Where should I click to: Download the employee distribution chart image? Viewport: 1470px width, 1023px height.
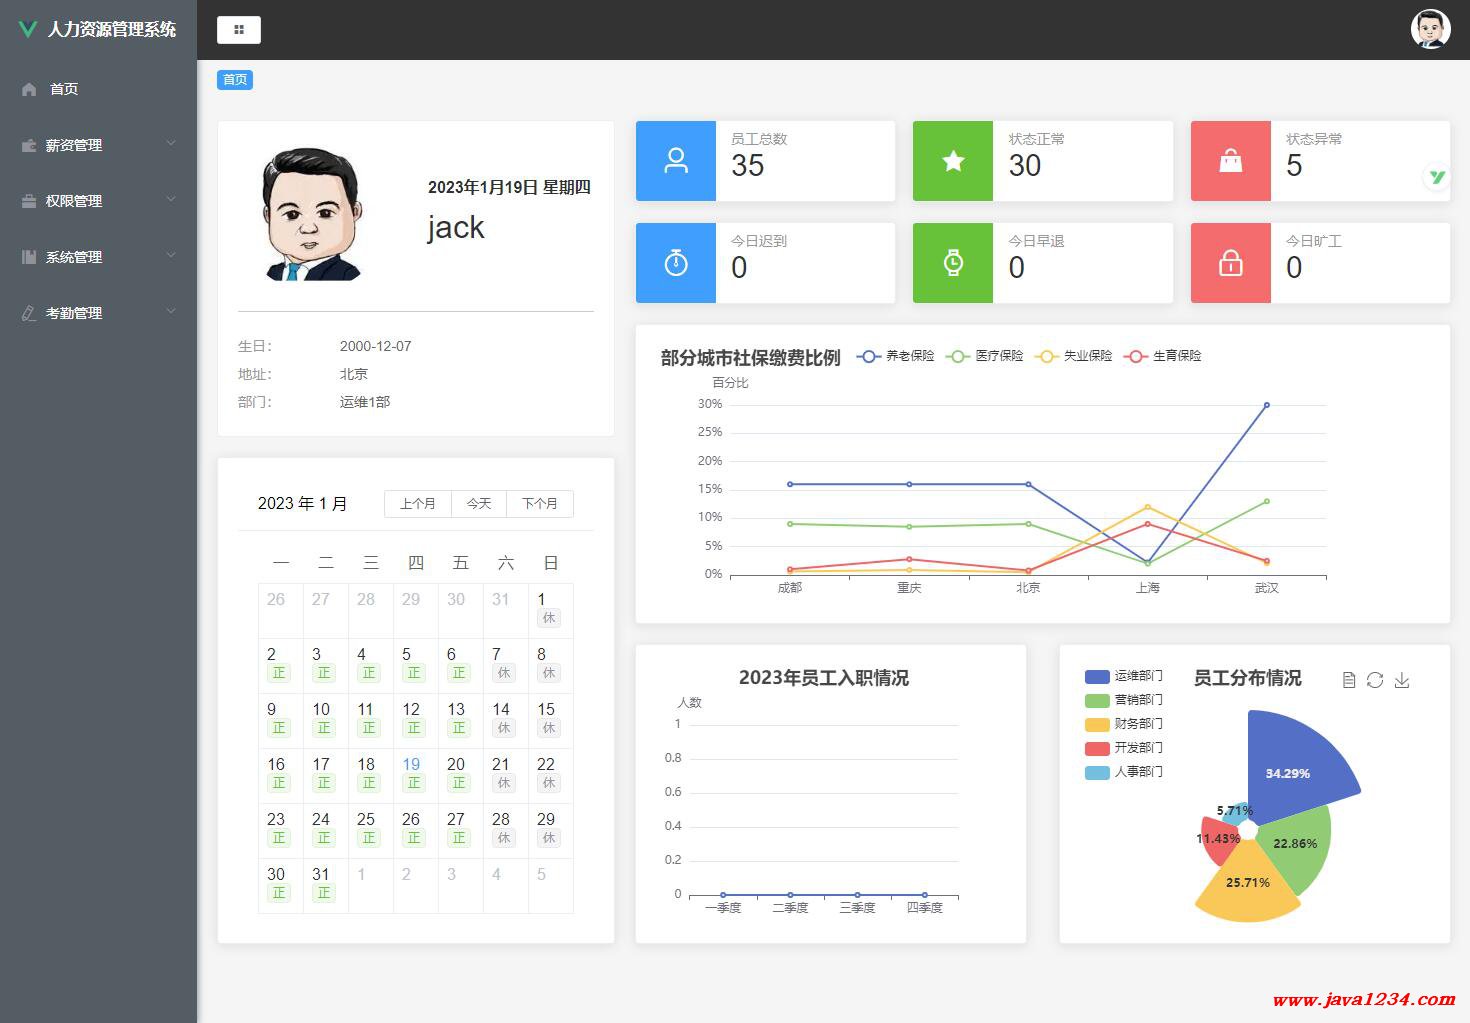pyautogui.click(x=1402, y=680)
